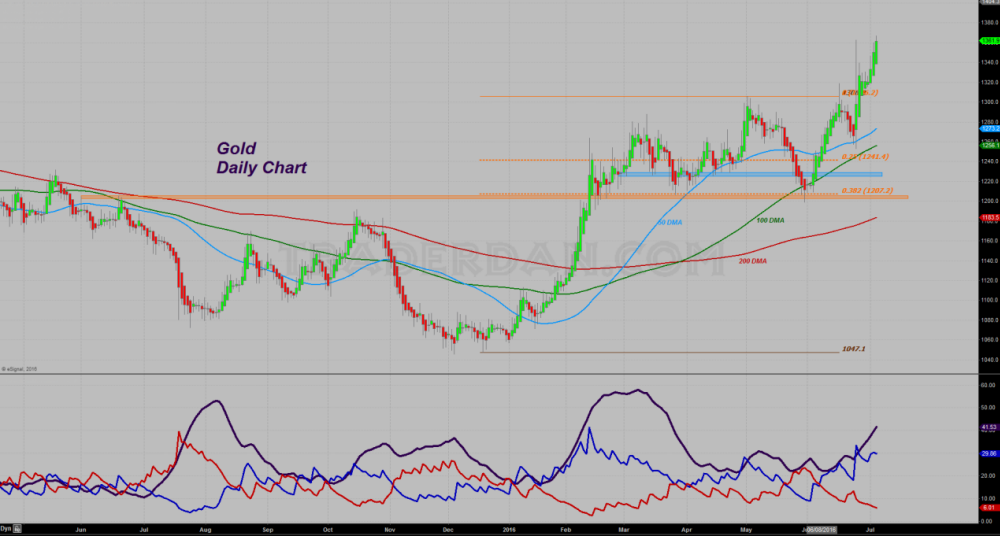Viewport: 1000px width, 536px height.
Task: Select the red 1183.5 price axis marker
Action: coord(988,217)
